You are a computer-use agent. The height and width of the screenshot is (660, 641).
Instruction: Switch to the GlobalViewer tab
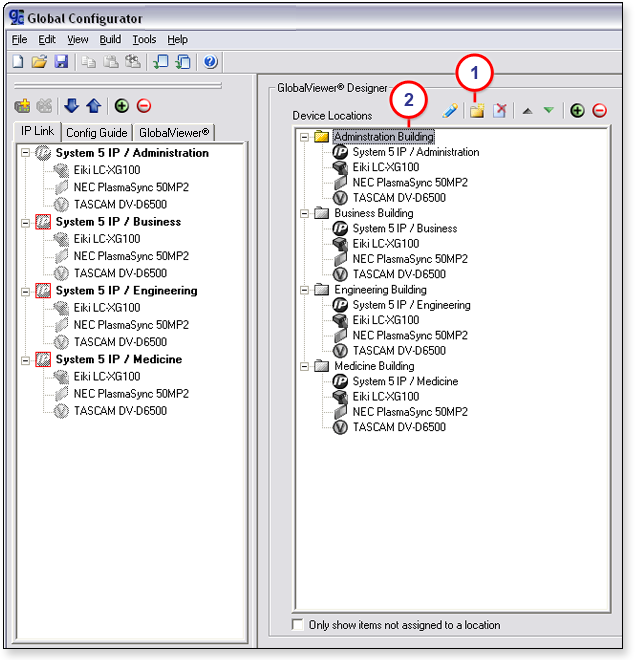(x=174, y=133)
